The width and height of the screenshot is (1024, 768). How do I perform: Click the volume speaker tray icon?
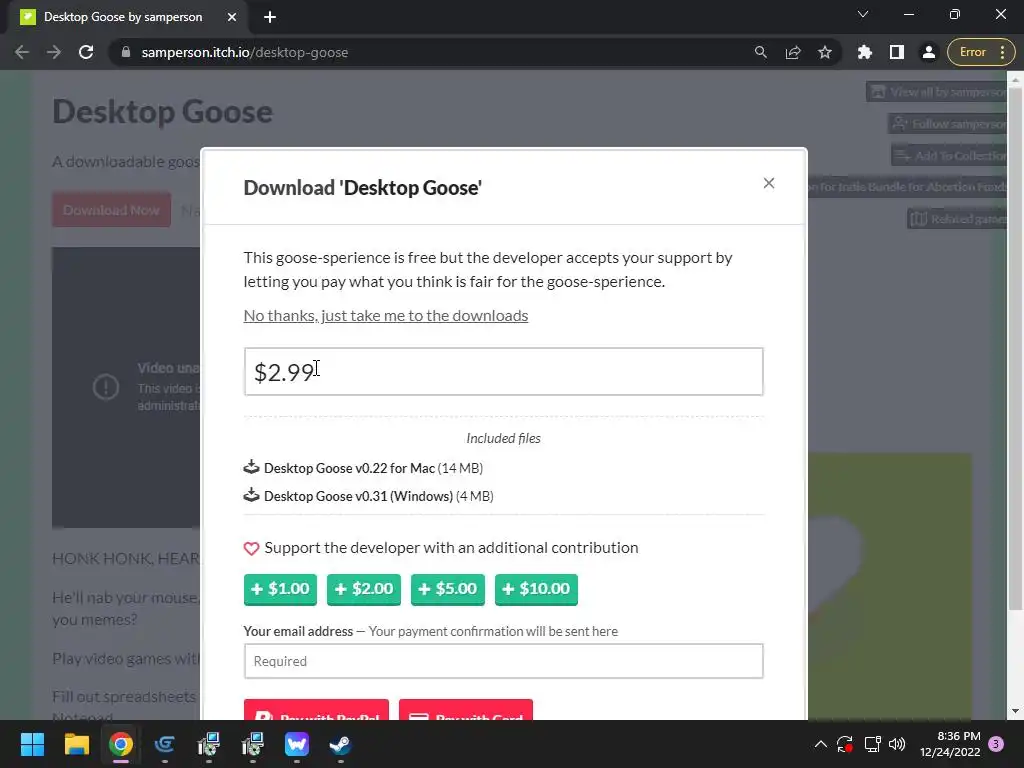[897, 744]
